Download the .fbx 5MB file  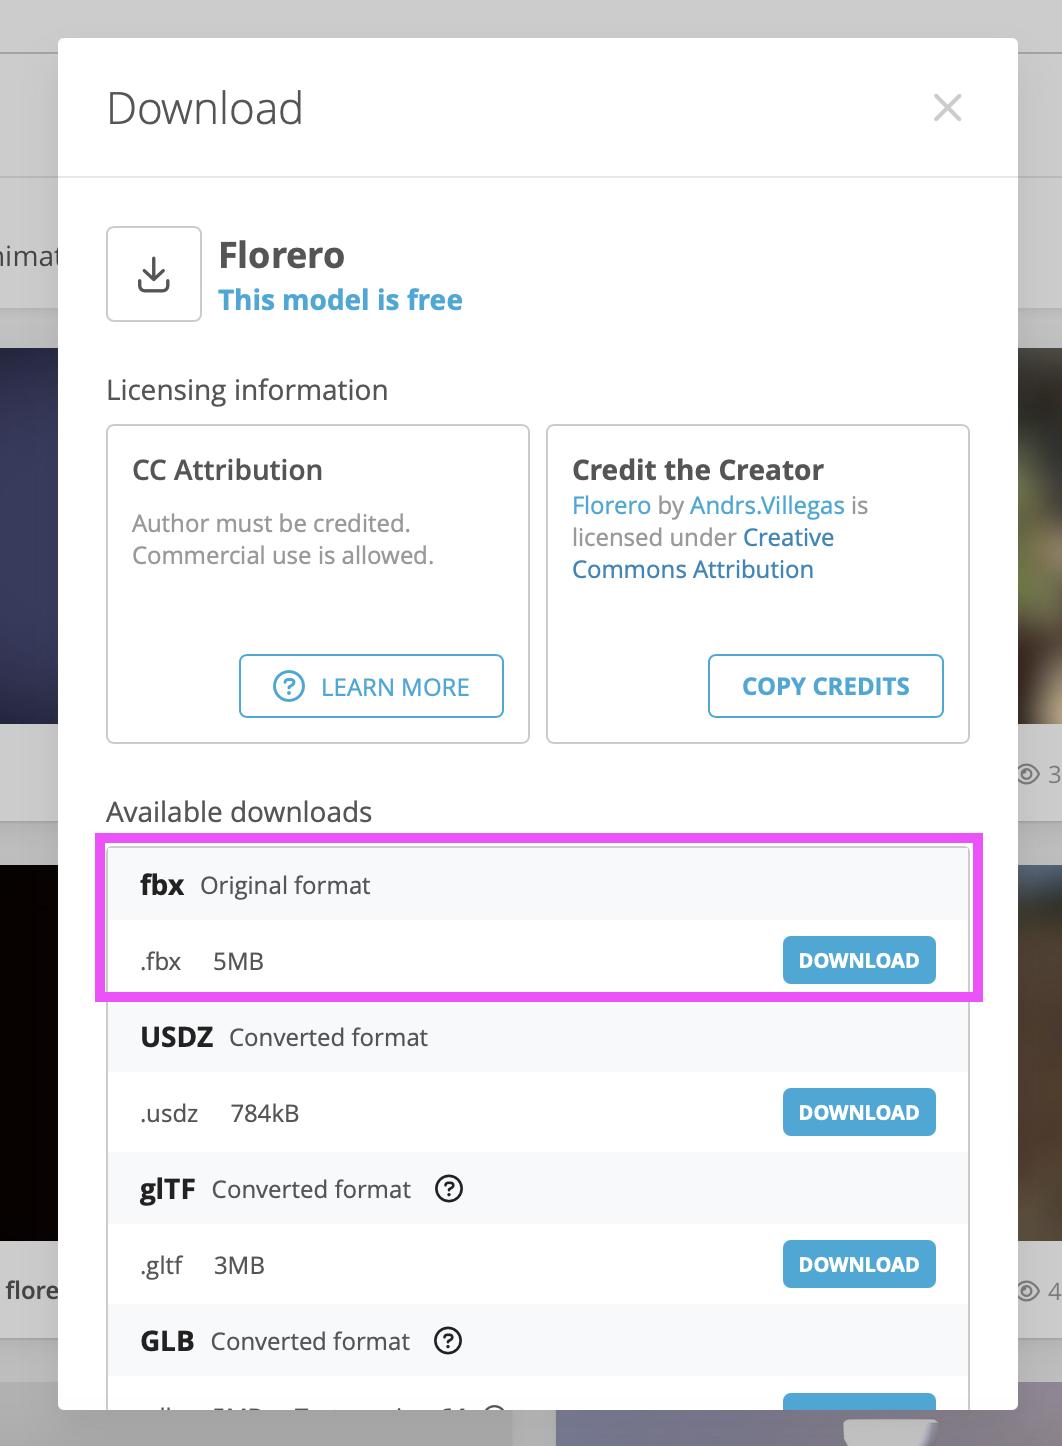pos(858,960)
